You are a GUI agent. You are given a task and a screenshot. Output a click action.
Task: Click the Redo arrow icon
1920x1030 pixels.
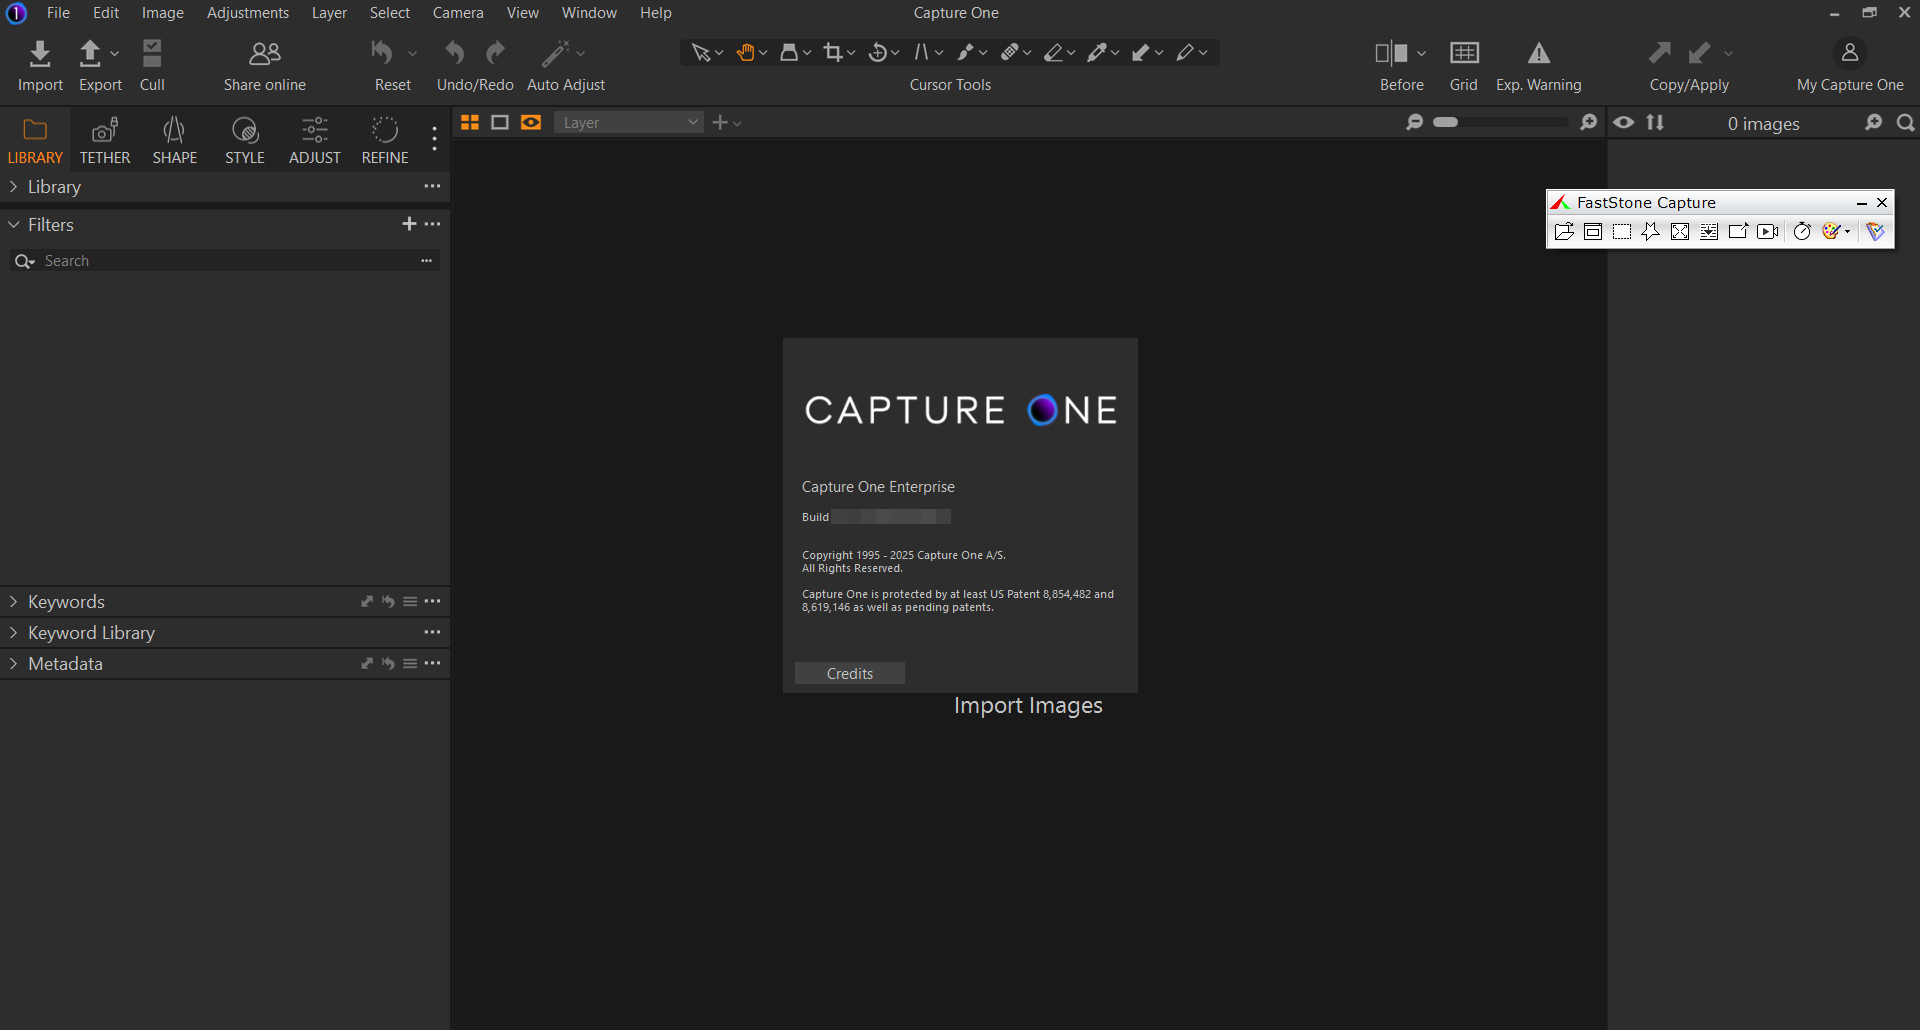pos(496,53)
